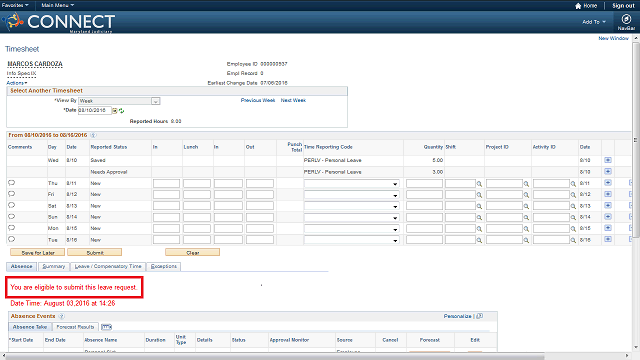
Task: Switch to the Absence tab
Action: 22,267
